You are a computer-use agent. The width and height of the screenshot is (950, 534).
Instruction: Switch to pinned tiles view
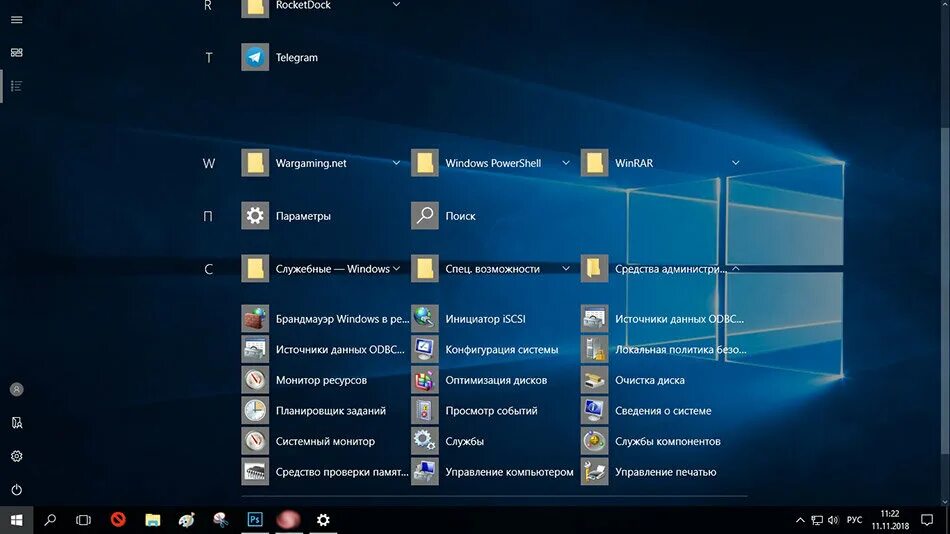16,53
